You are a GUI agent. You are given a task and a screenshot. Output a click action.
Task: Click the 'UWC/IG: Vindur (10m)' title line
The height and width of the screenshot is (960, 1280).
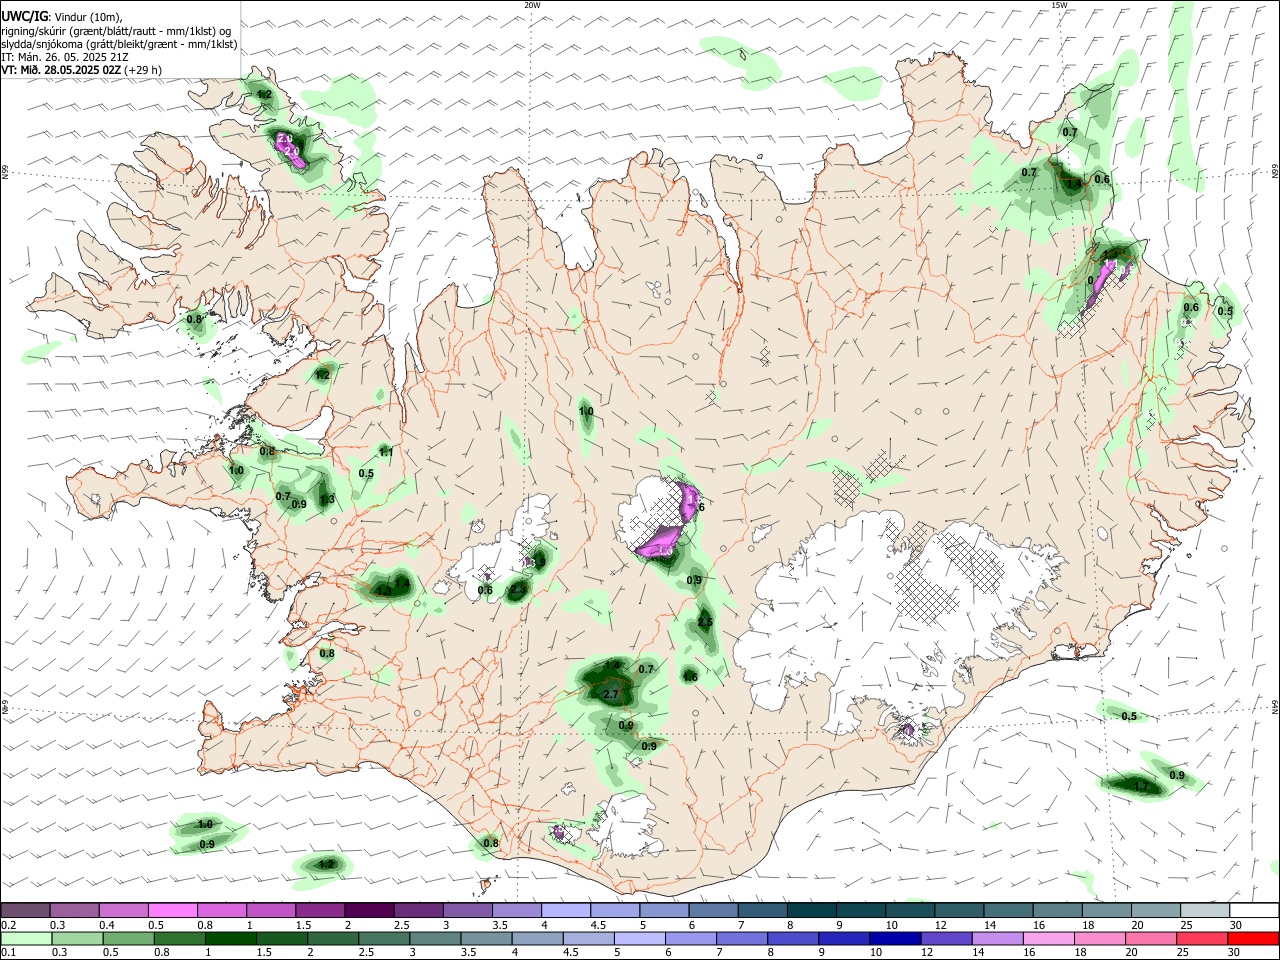click(x=62, y=17)
